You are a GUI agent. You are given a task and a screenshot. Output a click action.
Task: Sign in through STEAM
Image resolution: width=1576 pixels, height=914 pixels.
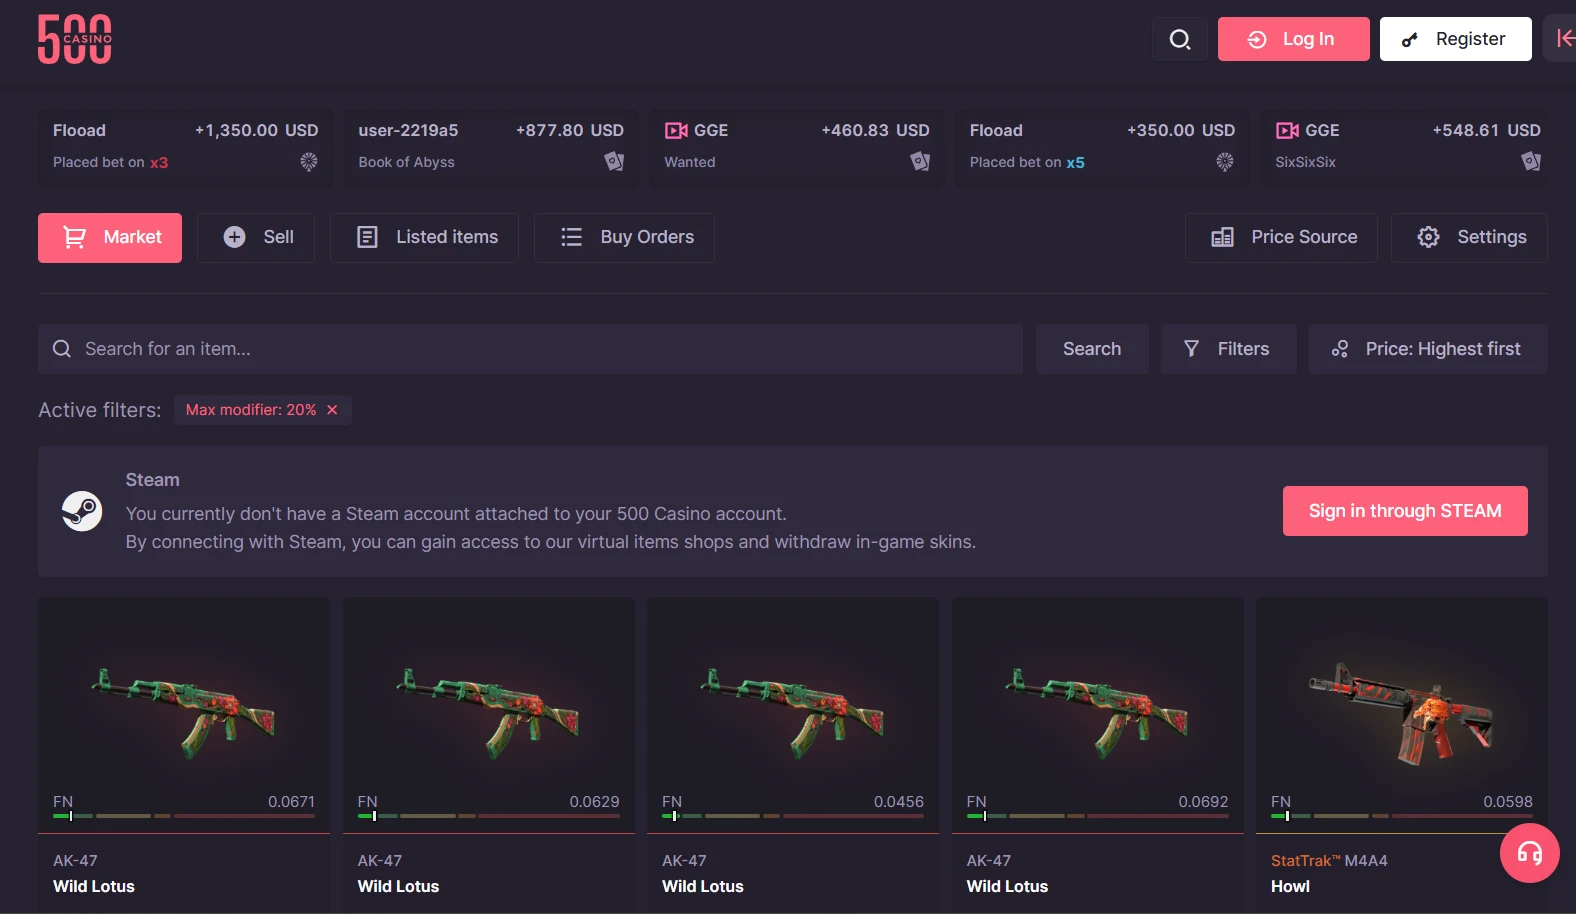coord(1405,511)
